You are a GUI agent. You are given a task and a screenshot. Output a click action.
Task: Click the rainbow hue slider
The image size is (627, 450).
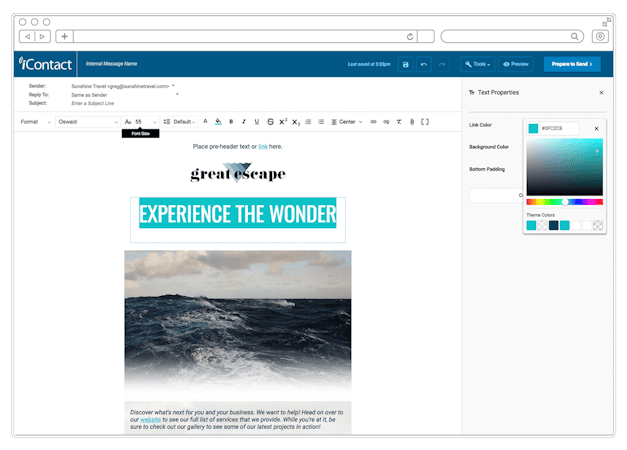coord(564,202)
